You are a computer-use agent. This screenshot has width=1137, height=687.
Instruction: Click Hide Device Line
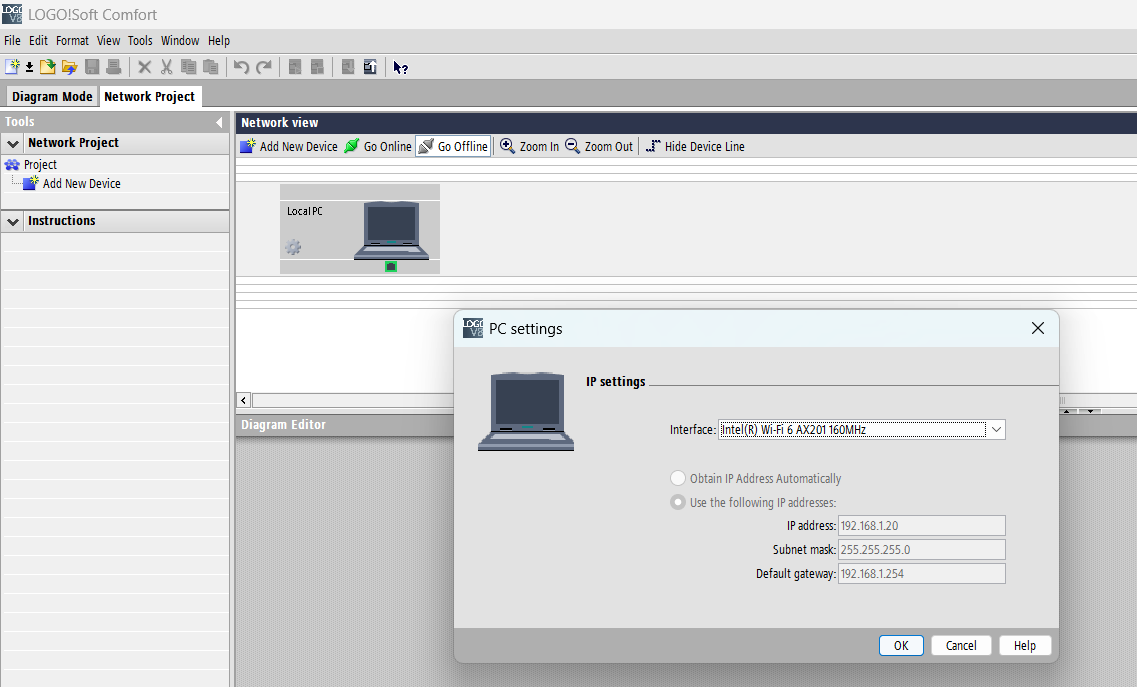695,146
